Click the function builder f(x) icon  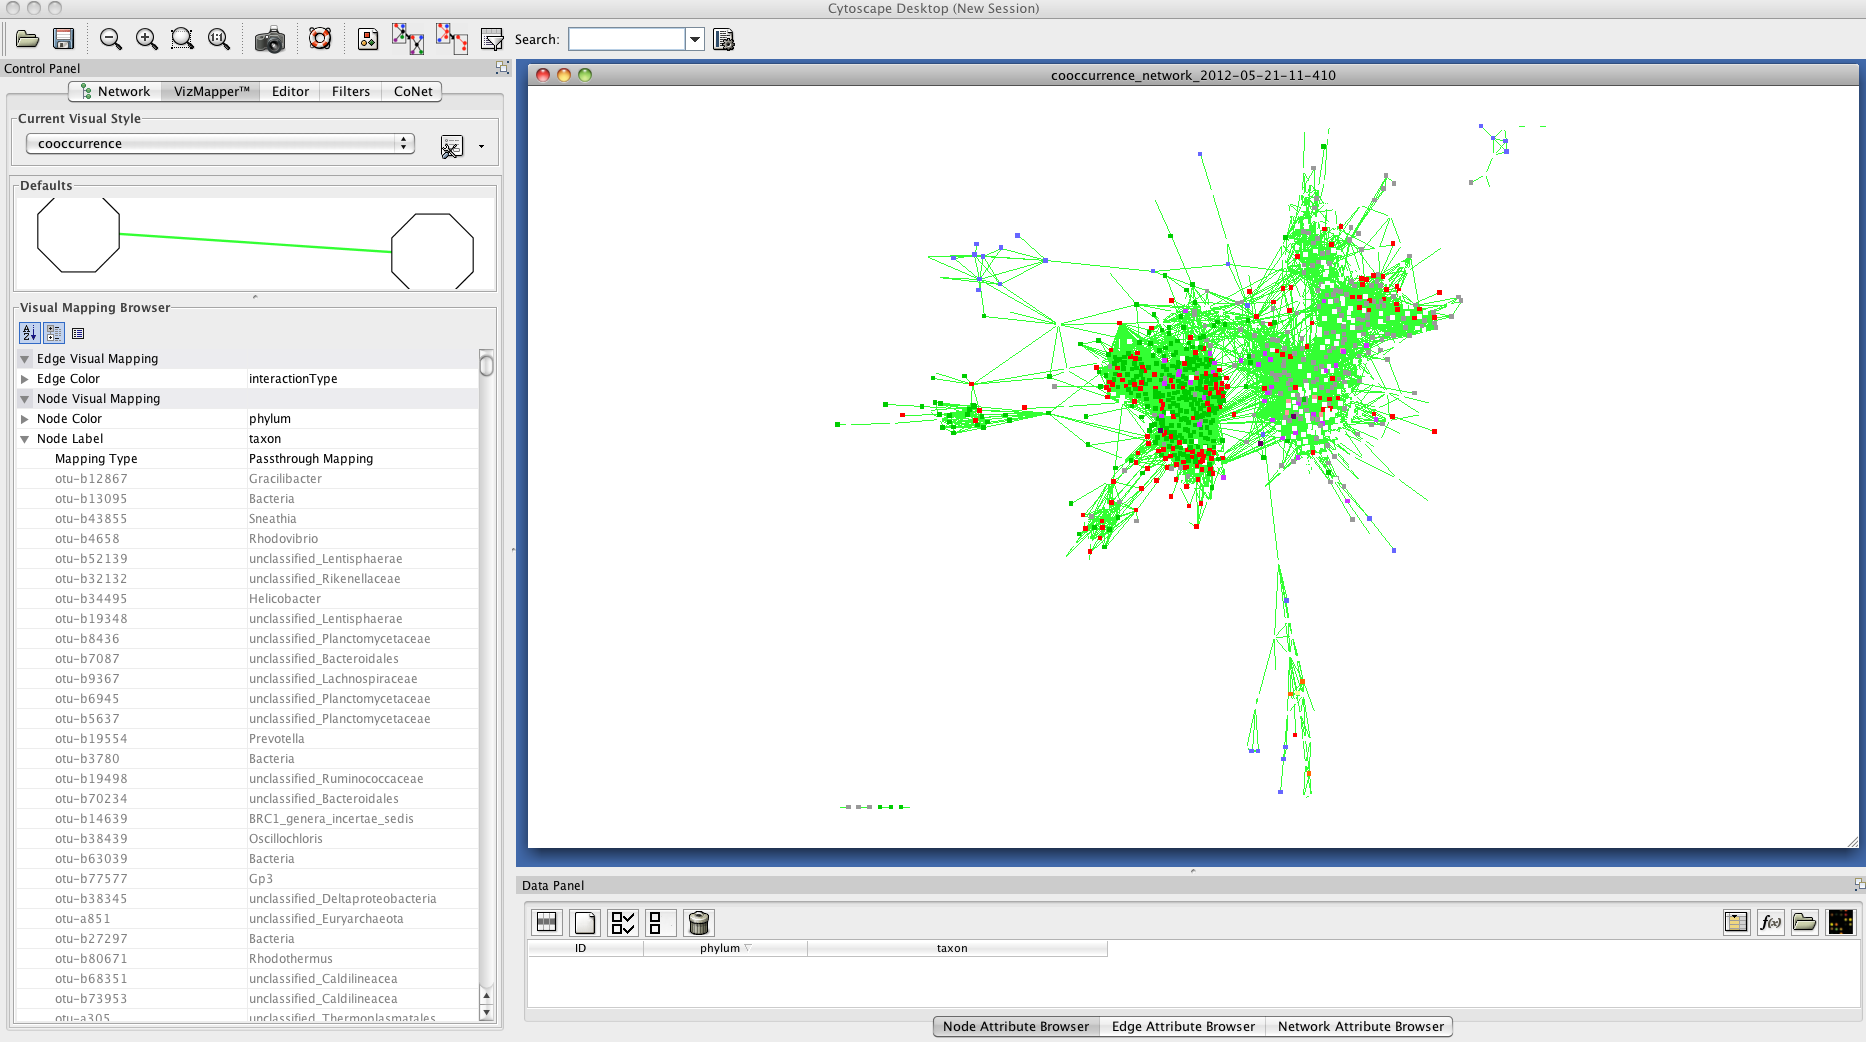point(1770,922)
